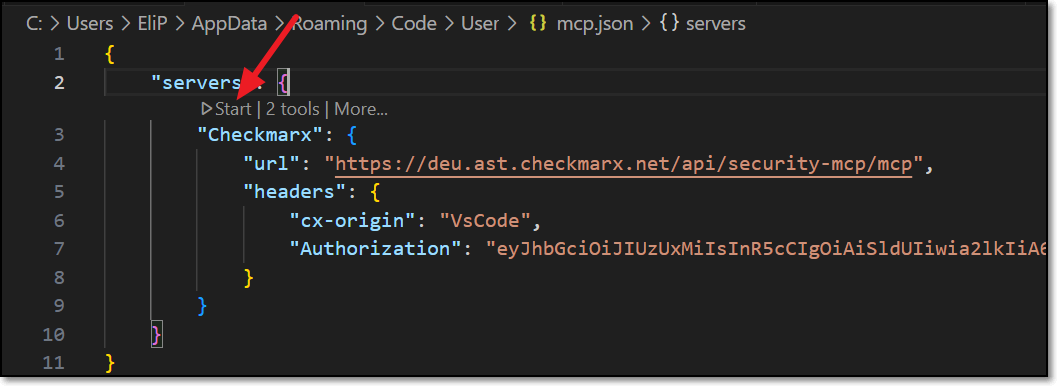Click line number 4 in the gutter
The image size is (1057, 386).
(x=59, y=164)
